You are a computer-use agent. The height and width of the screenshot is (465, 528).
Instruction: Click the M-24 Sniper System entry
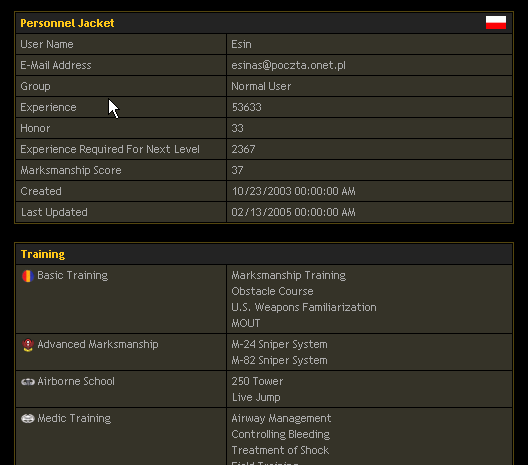point(279,344)
